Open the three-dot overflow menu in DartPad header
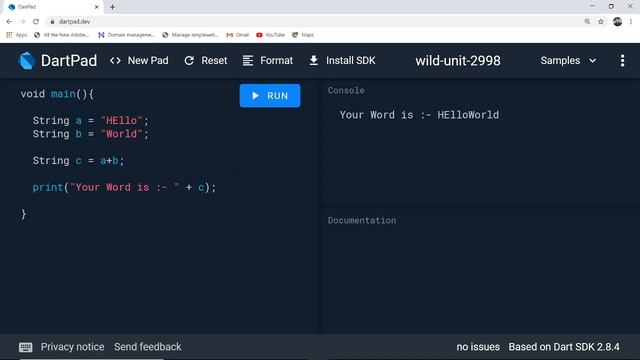Image resolution: width=640 pixels, height=360 pixels. click(x=622, y=60)
